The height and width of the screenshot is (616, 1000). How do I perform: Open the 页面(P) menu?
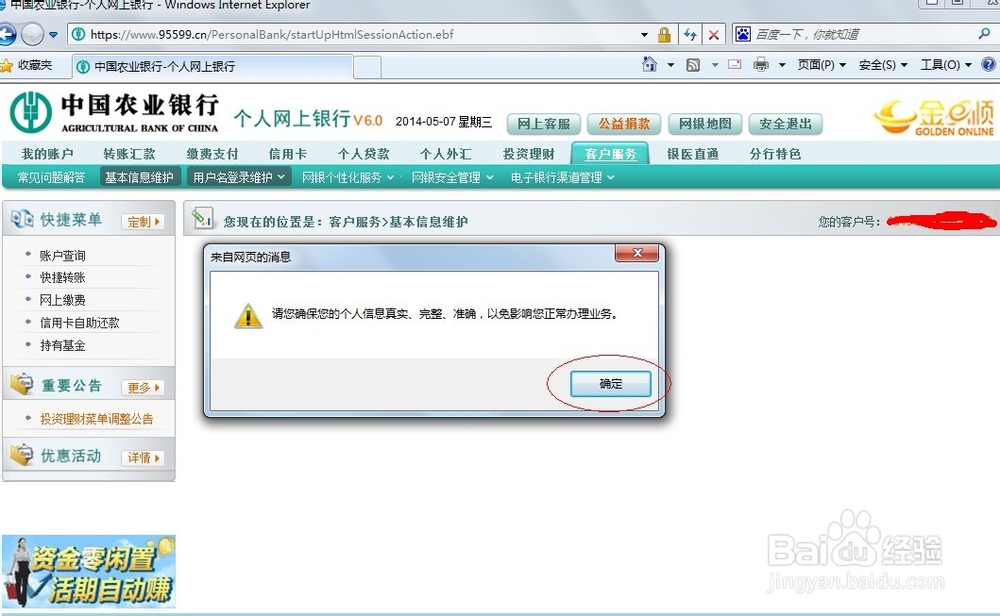tap(821, 65)
